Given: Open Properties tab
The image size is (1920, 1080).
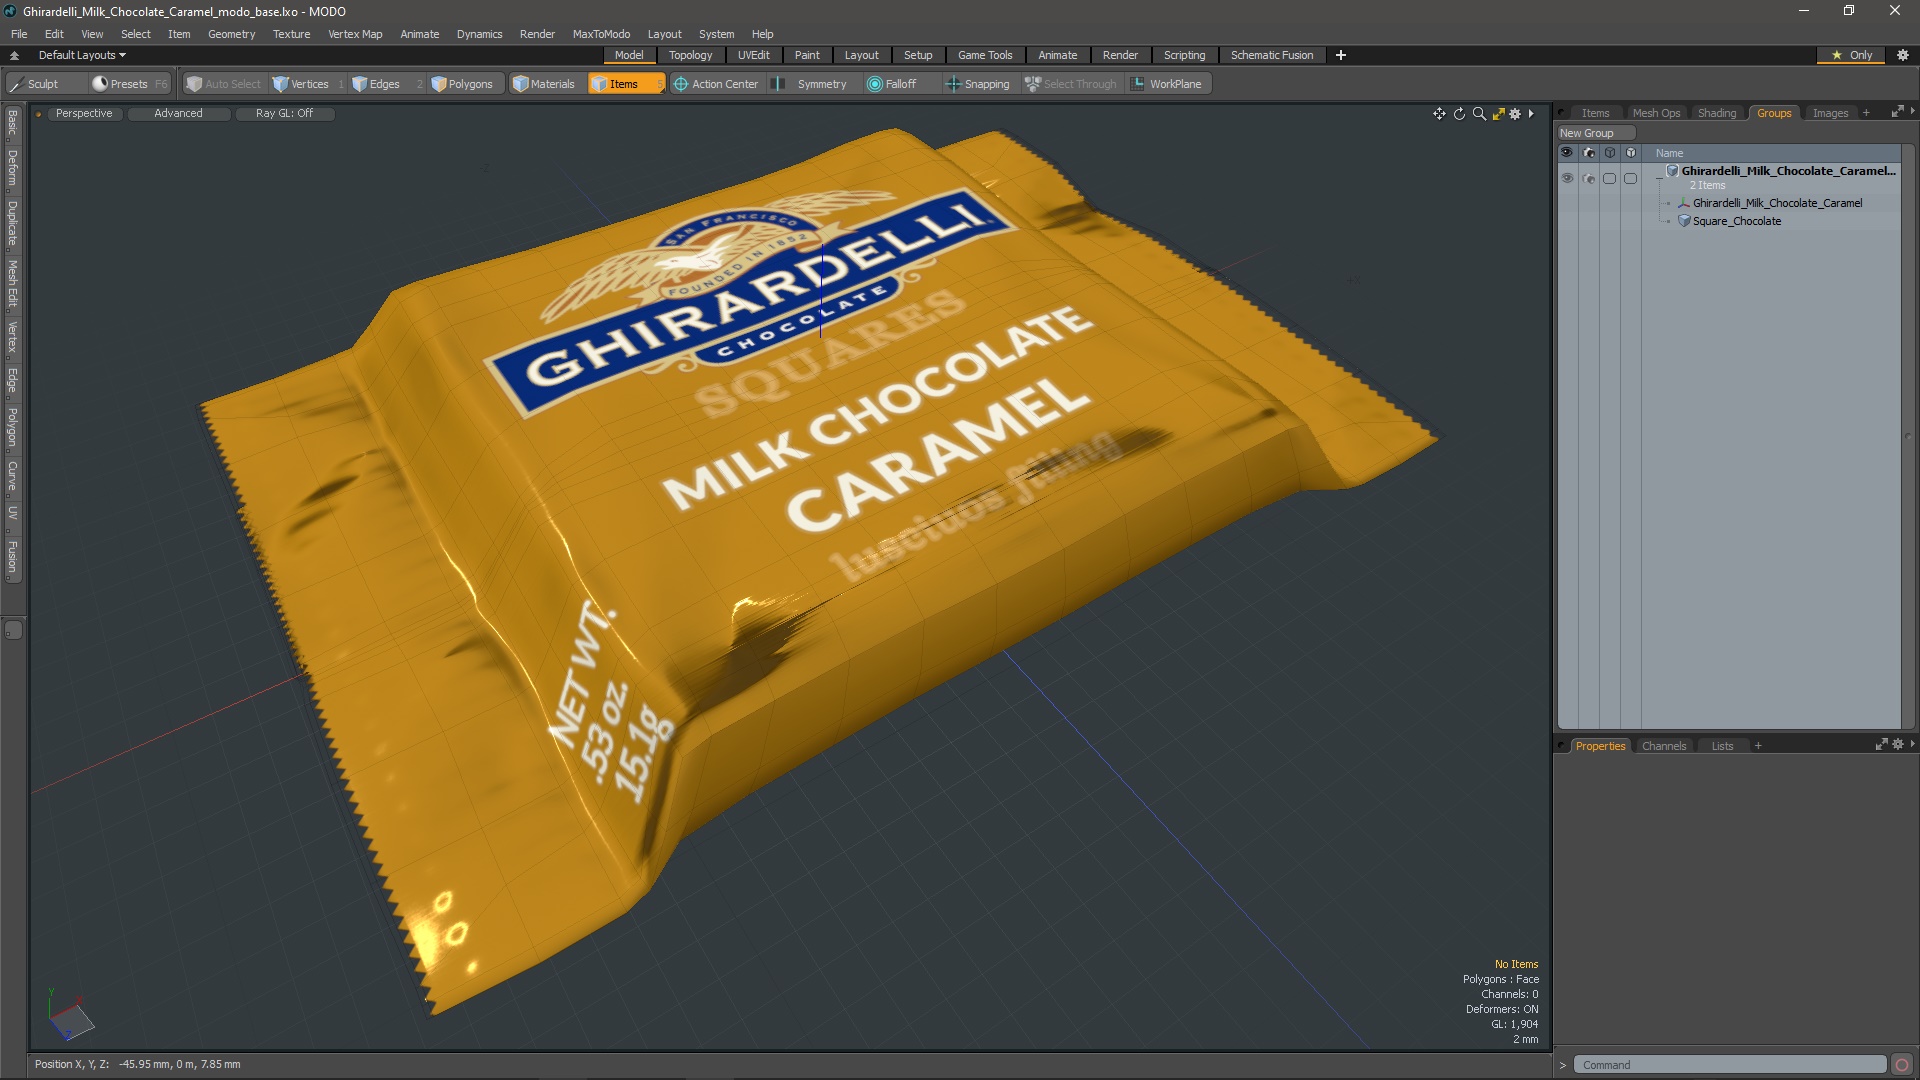Looking at the screenshot, I should pos(1600,746).
